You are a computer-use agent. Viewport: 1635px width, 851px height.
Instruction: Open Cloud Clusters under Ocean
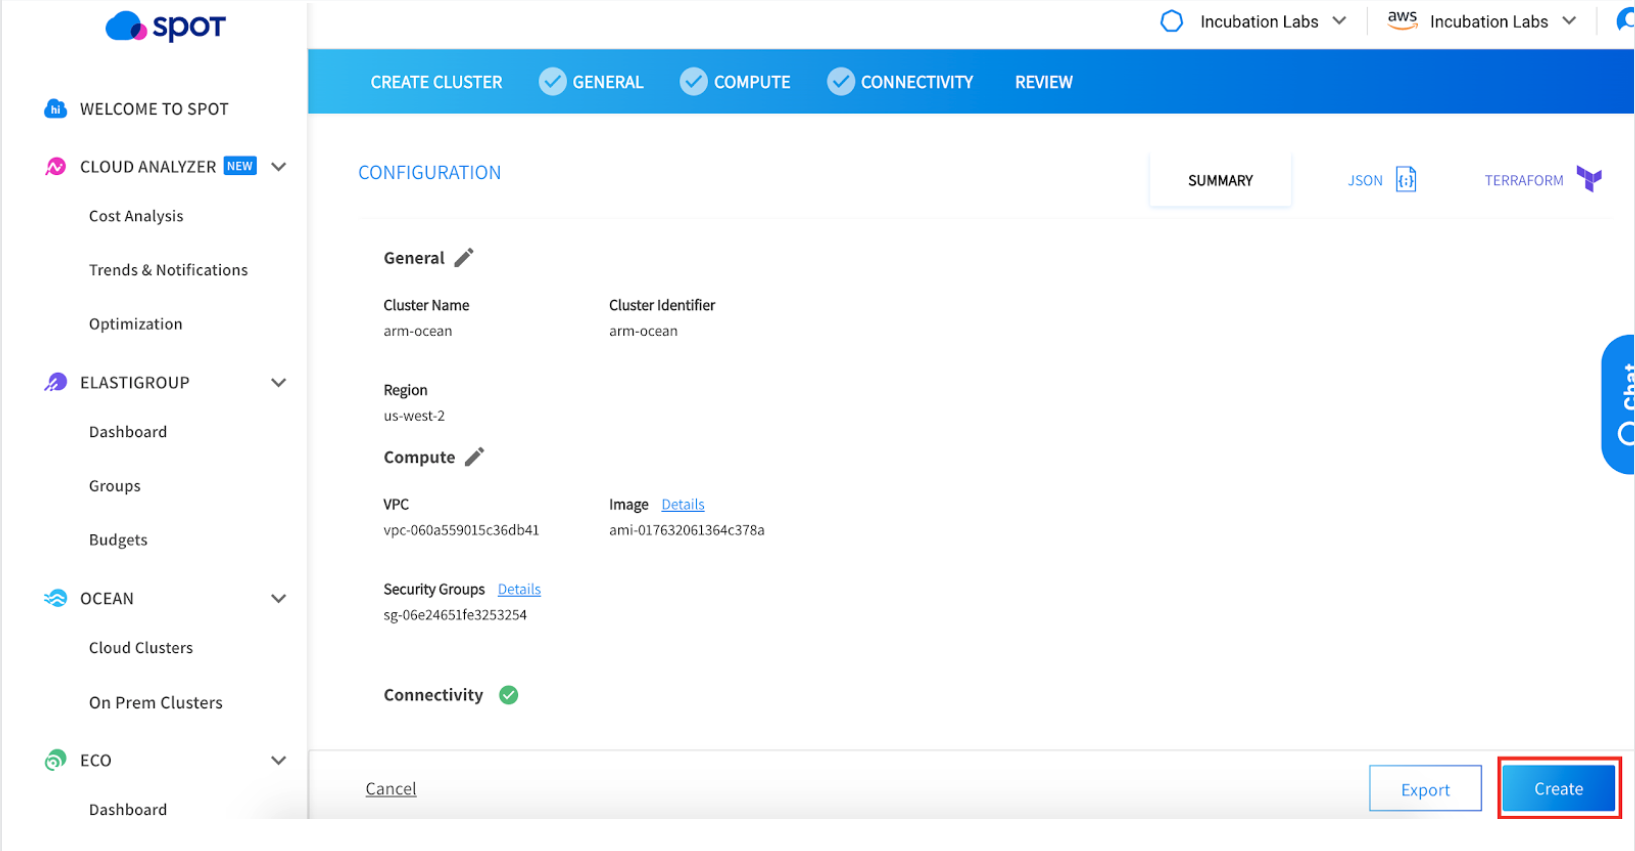pos(141,648)
